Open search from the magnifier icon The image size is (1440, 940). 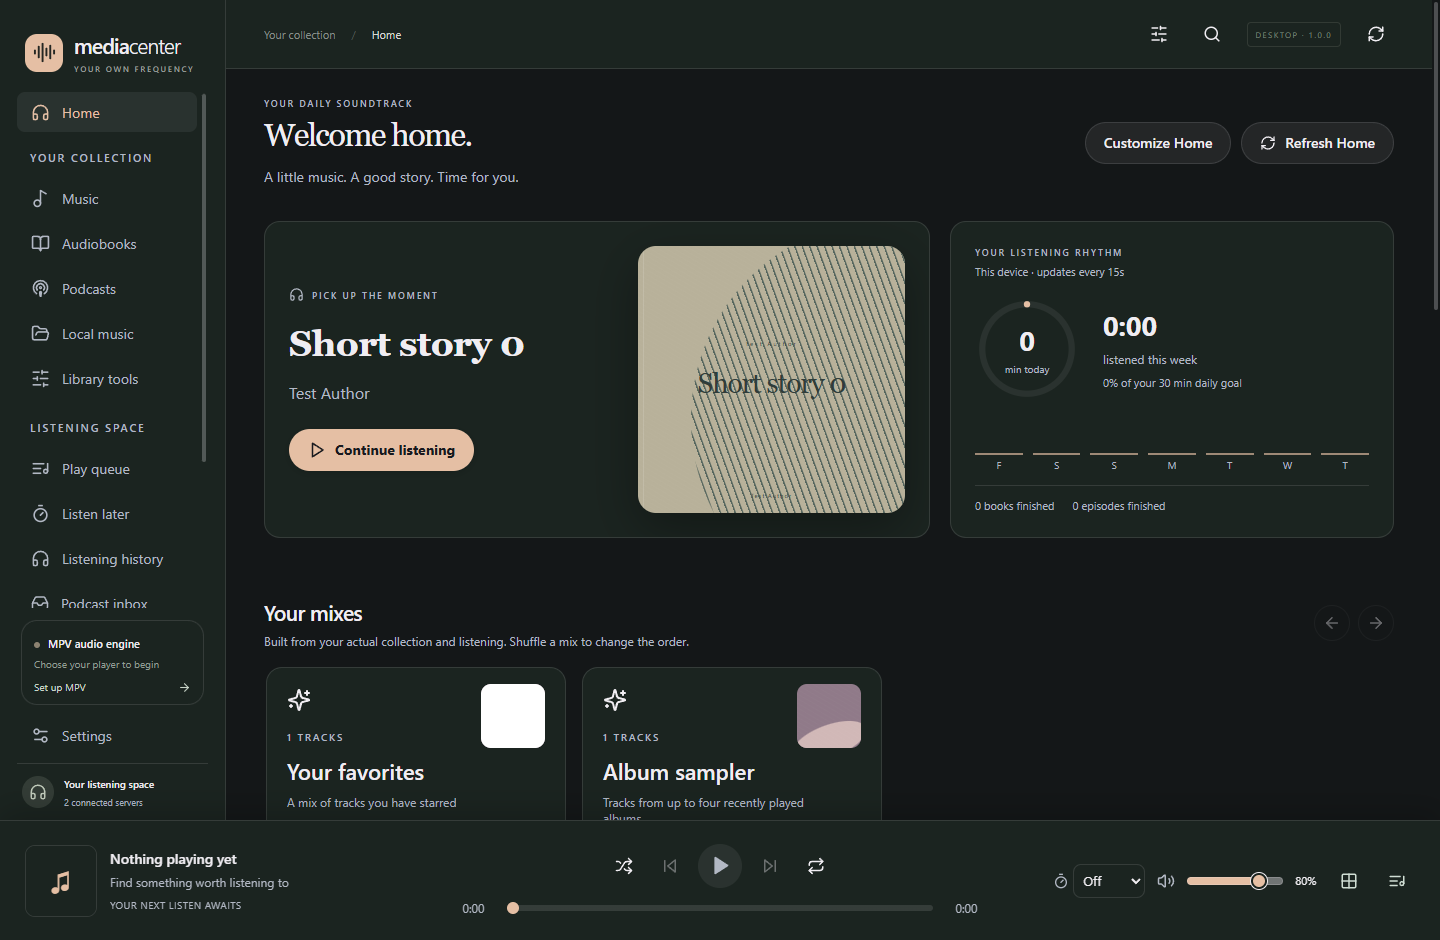click(x=1212, y=34)
